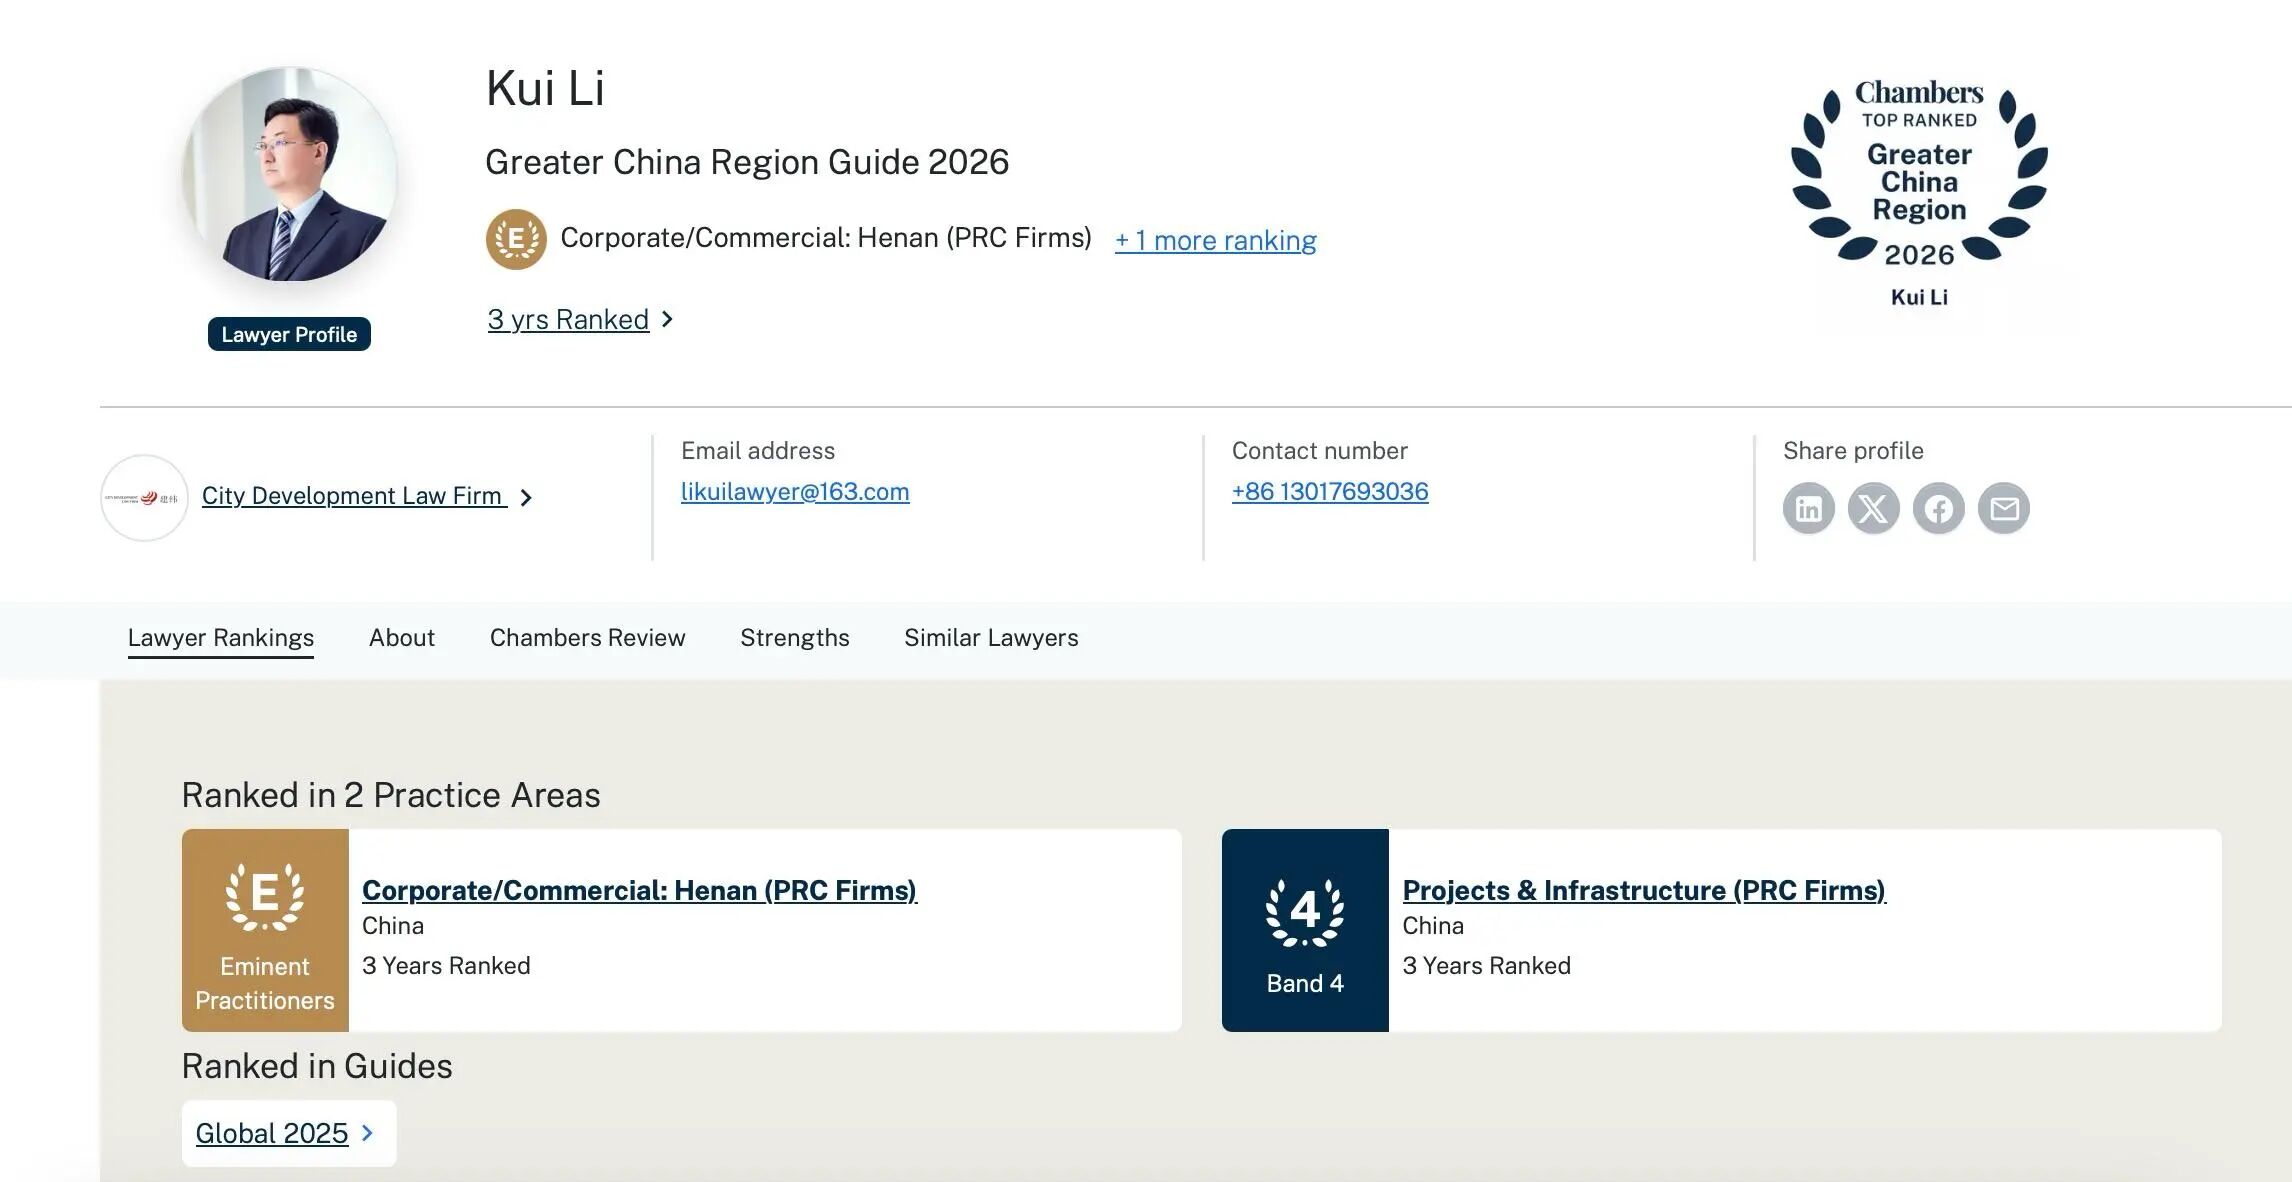This screenshot has height=1182, width=2292.
Task: Share profile on Facebook icon
Action: (1938, 509)
